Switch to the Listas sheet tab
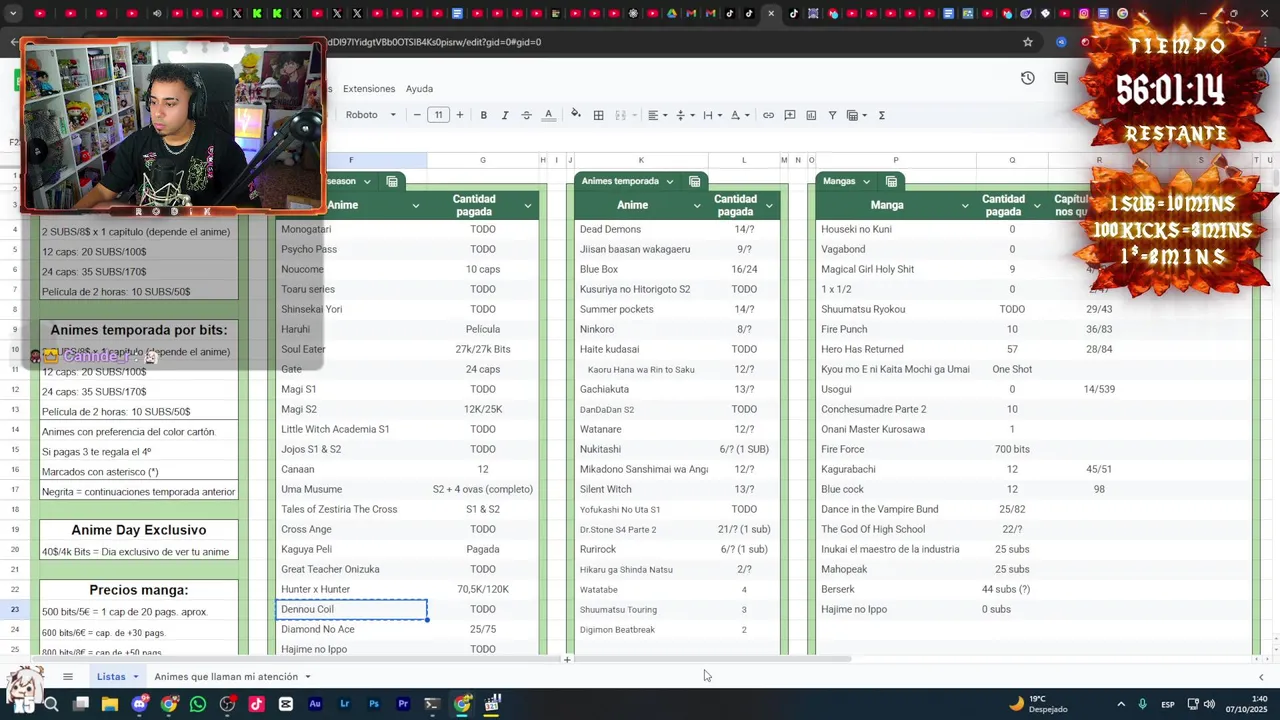 coord(111,677)
